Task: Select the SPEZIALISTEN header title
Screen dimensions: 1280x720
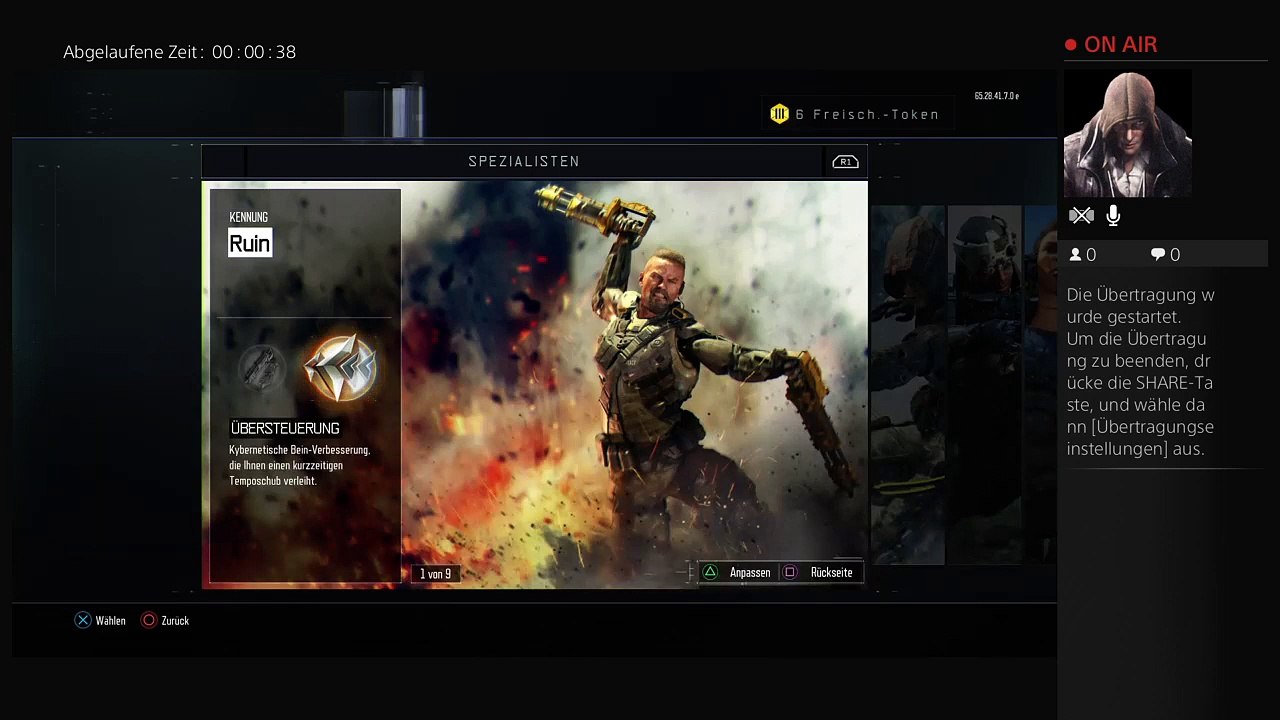Action: [524, 162]
